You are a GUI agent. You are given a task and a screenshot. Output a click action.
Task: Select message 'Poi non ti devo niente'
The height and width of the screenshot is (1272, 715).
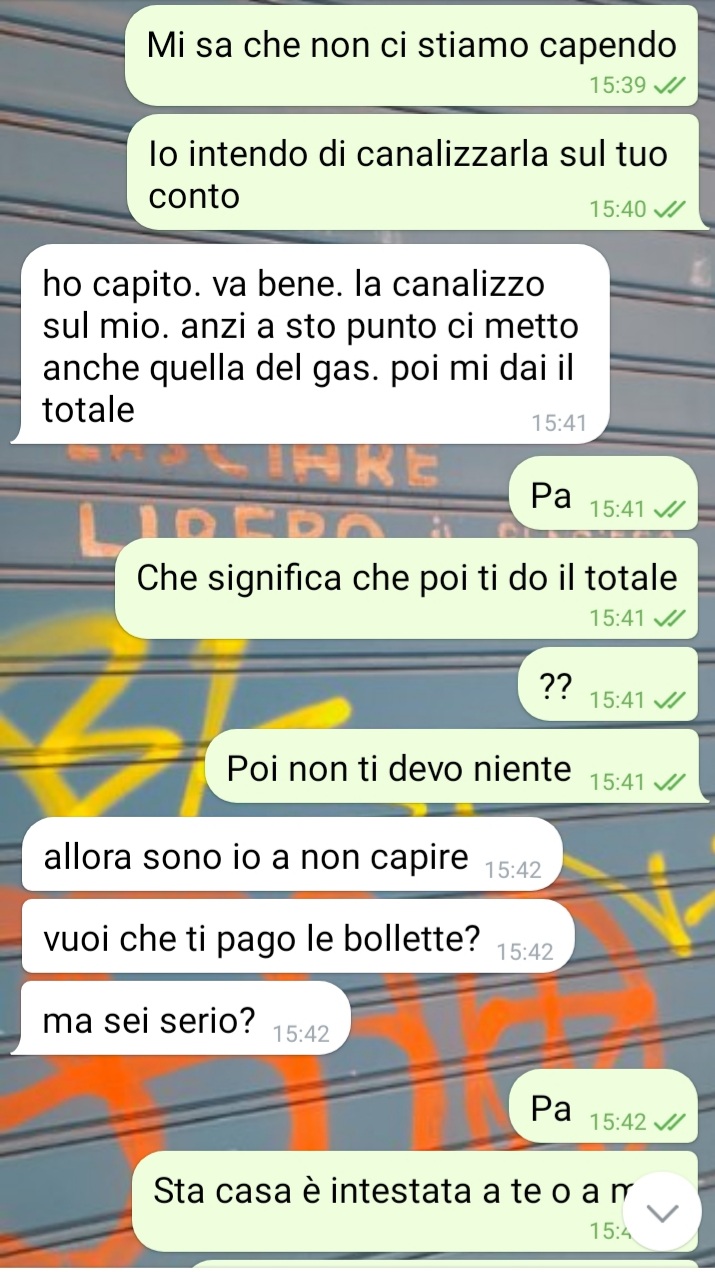click(x=451, y=766)
